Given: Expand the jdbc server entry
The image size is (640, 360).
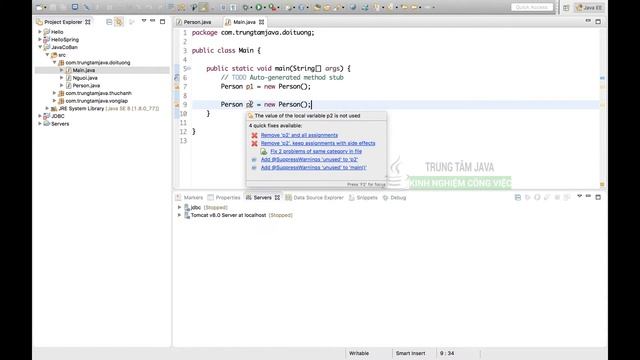Looking at the screenshot, I should click(179, 207).
